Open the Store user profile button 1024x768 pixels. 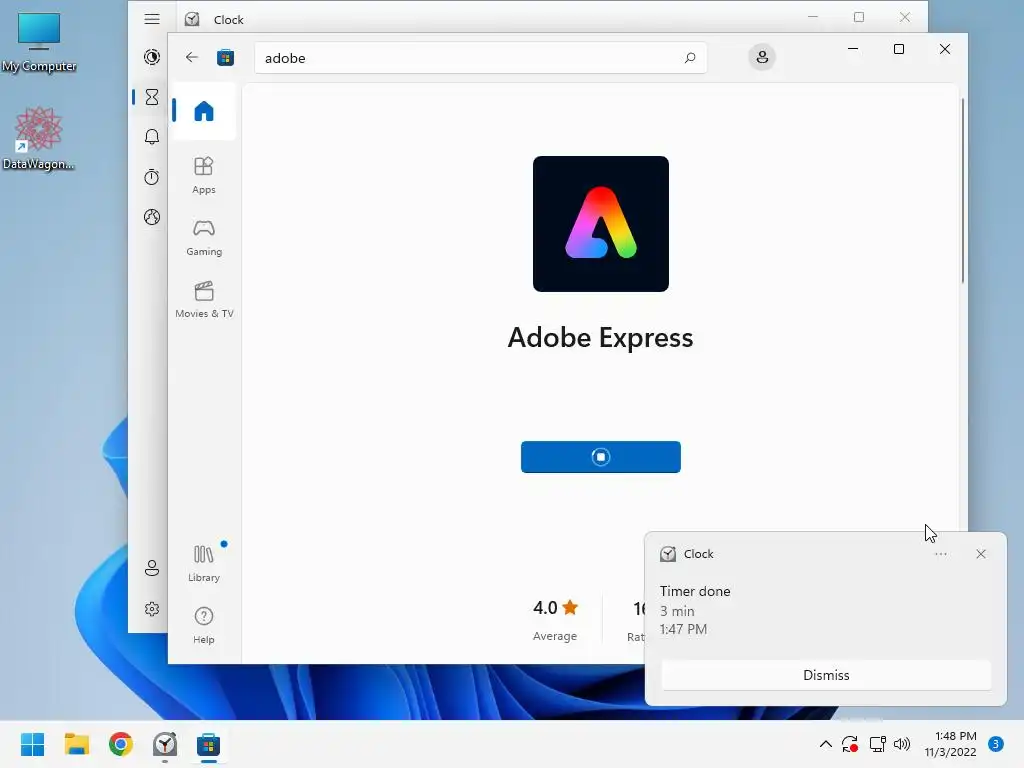coord(761,57)
